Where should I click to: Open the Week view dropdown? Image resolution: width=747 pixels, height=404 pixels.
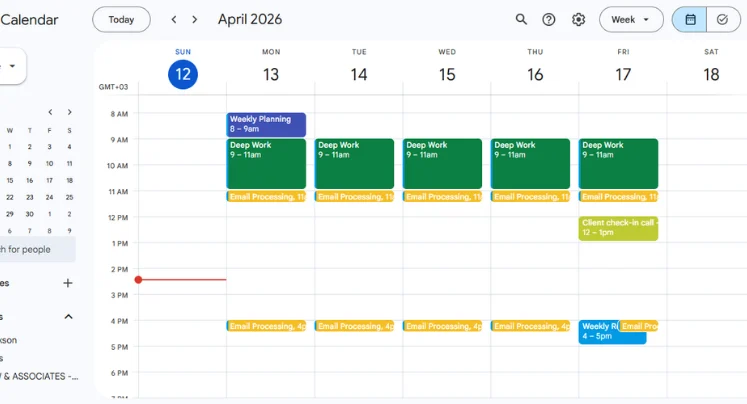pos(631,20)
